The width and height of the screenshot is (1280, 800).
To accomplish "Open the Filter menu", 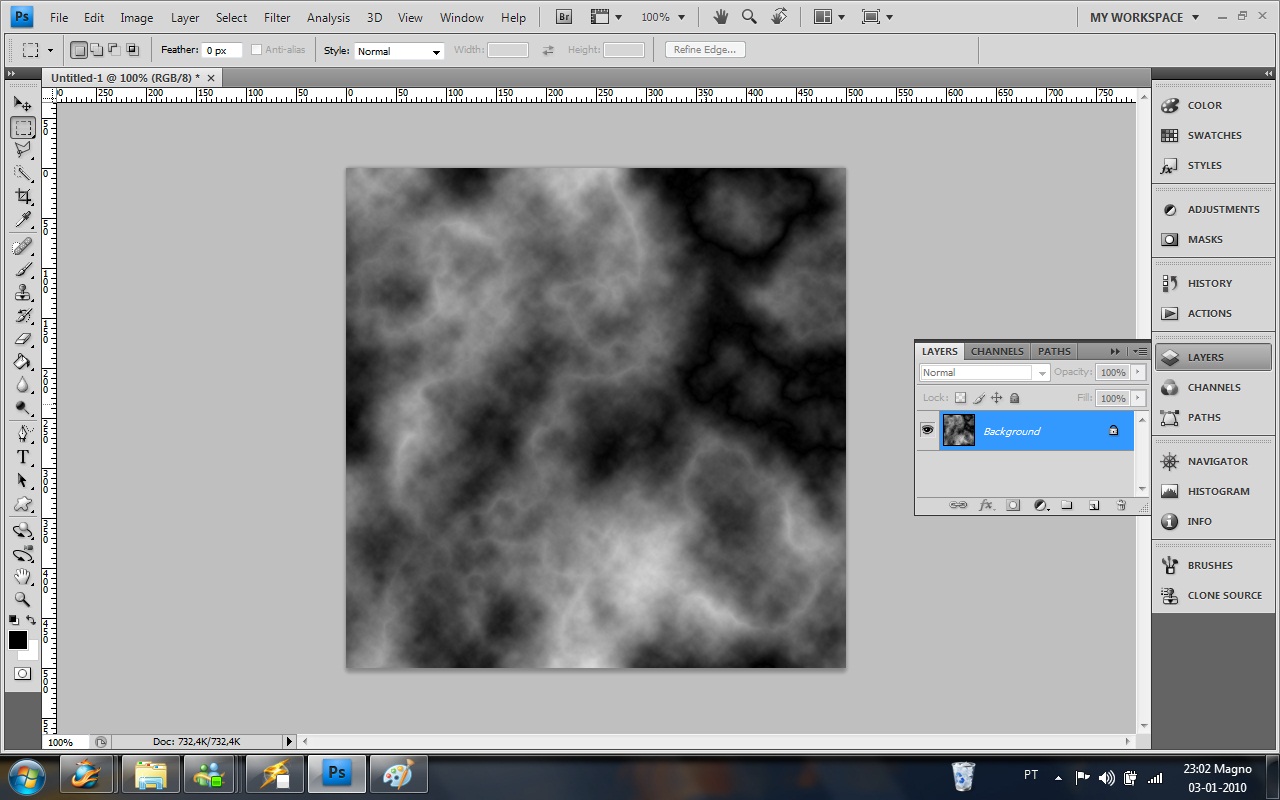I will tap(277, 18).
